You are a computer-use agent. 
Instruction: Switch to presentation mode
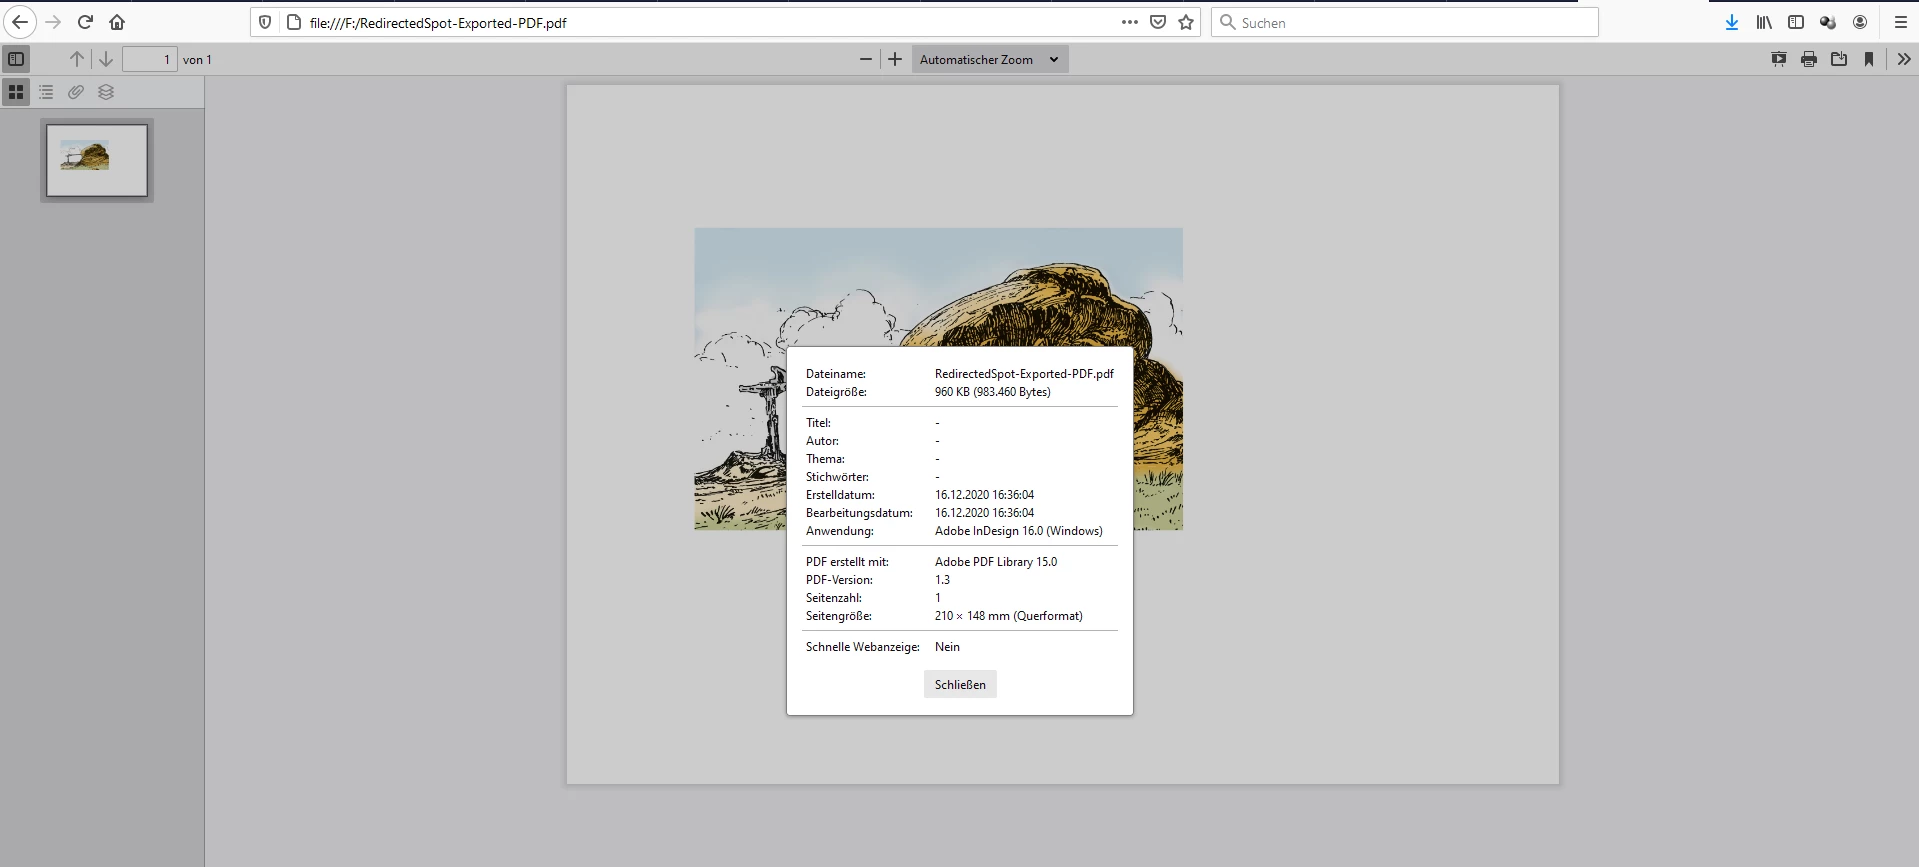coord(1779,59)
